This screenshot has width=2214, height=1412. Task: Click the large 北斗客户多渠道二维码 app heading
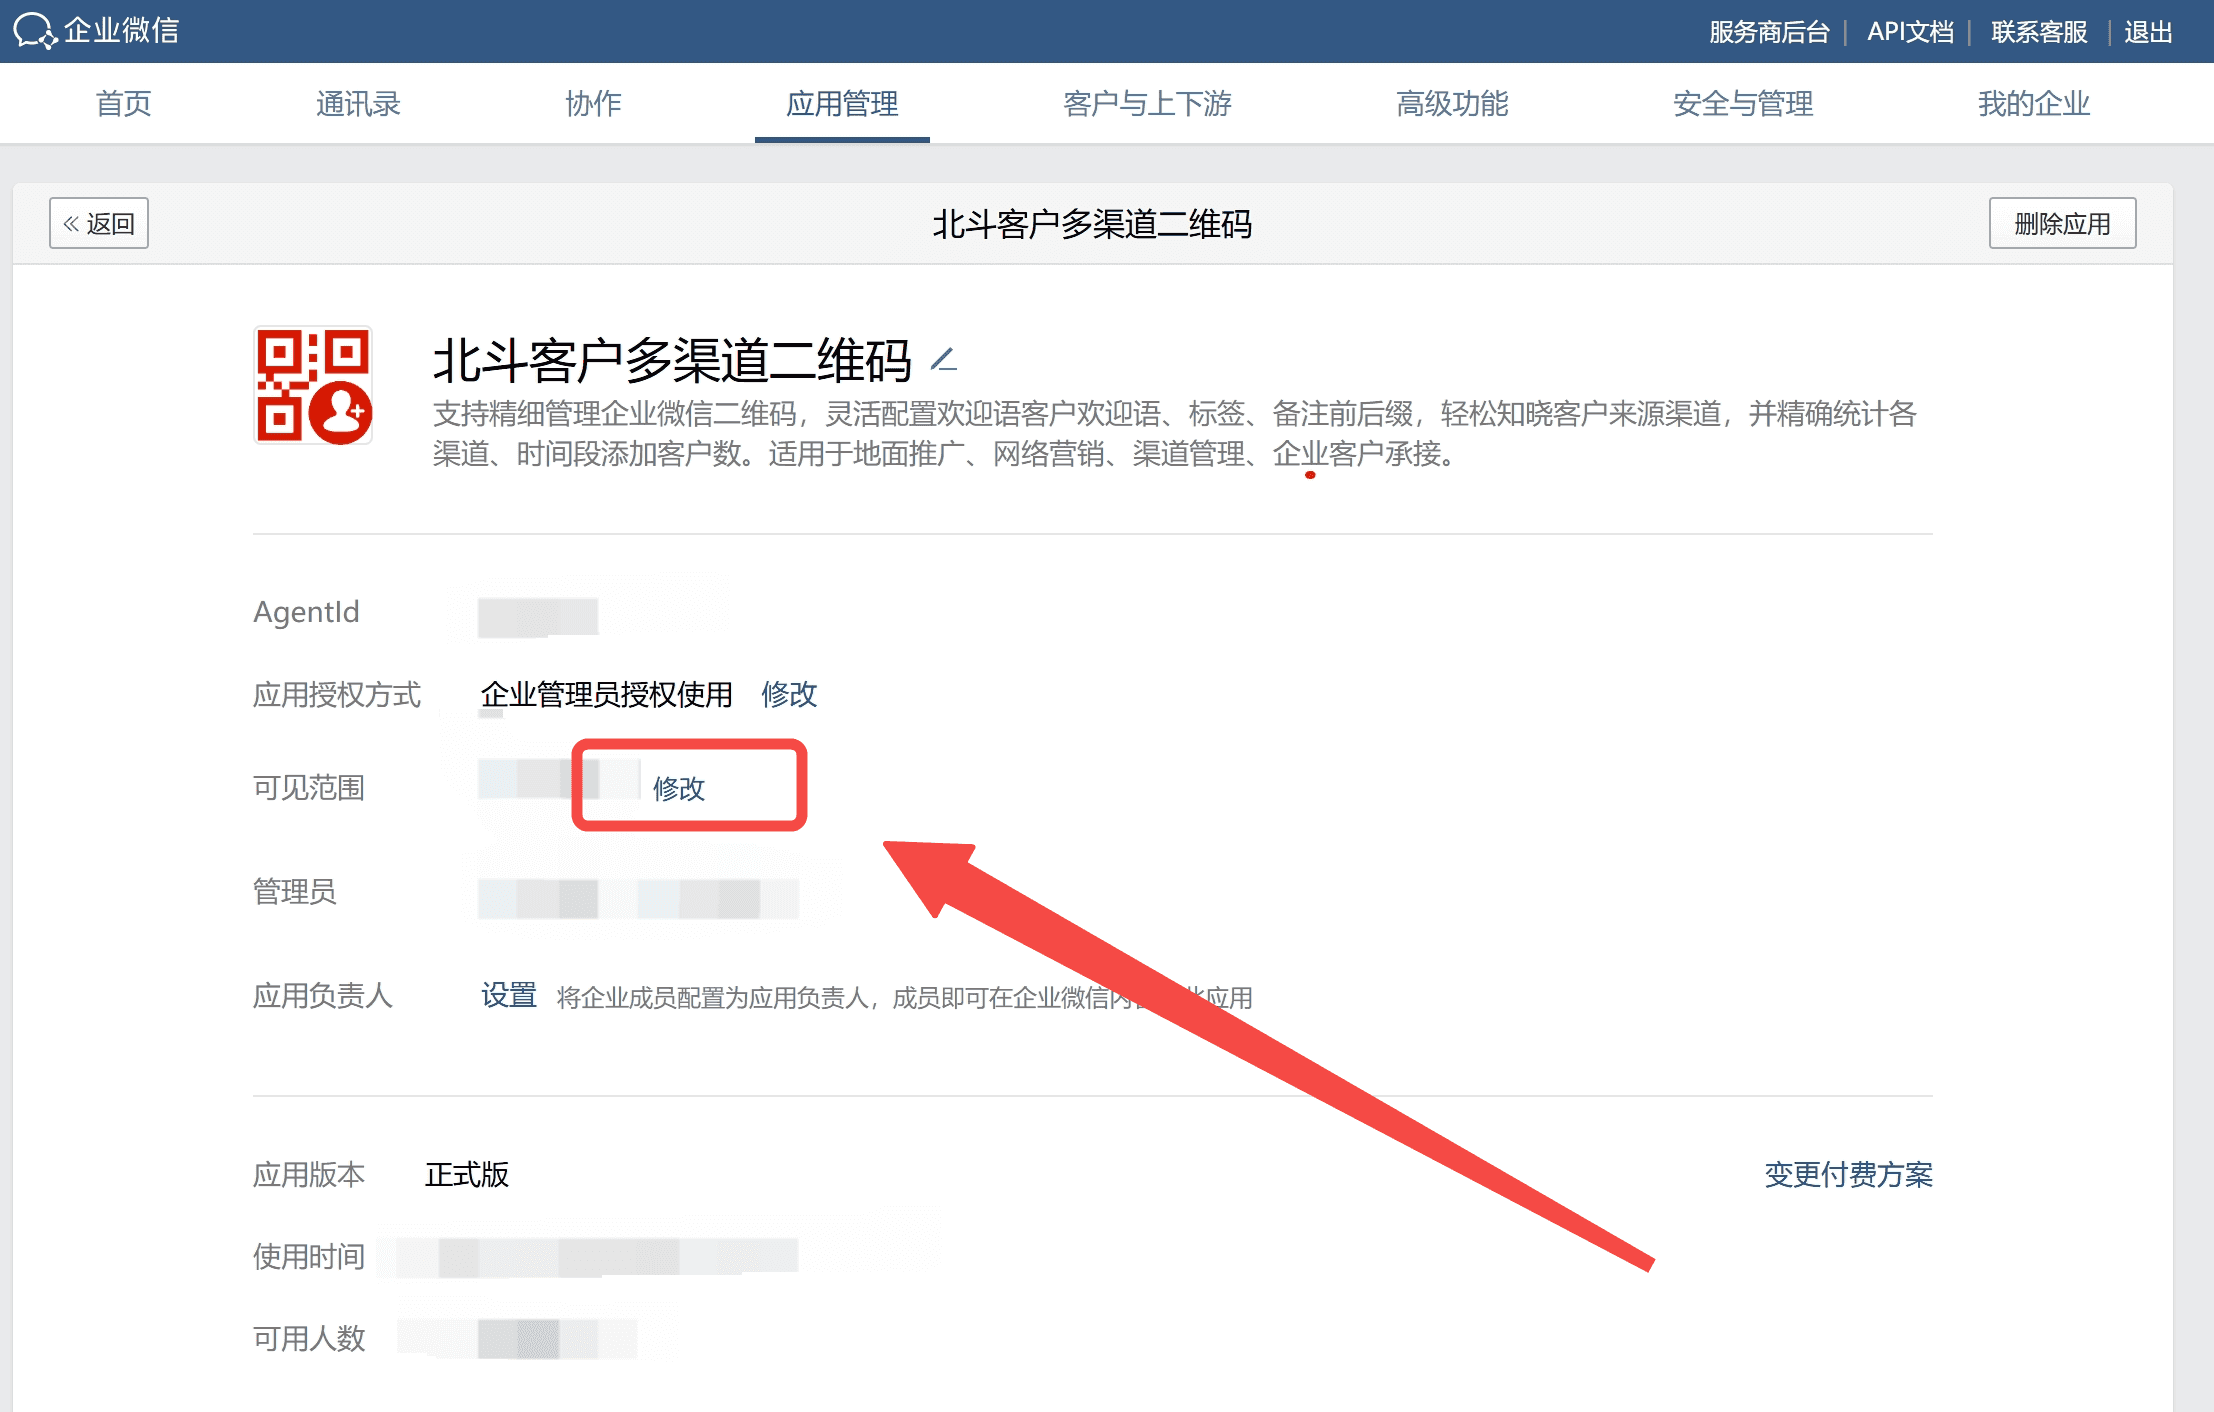pos(672,360)
